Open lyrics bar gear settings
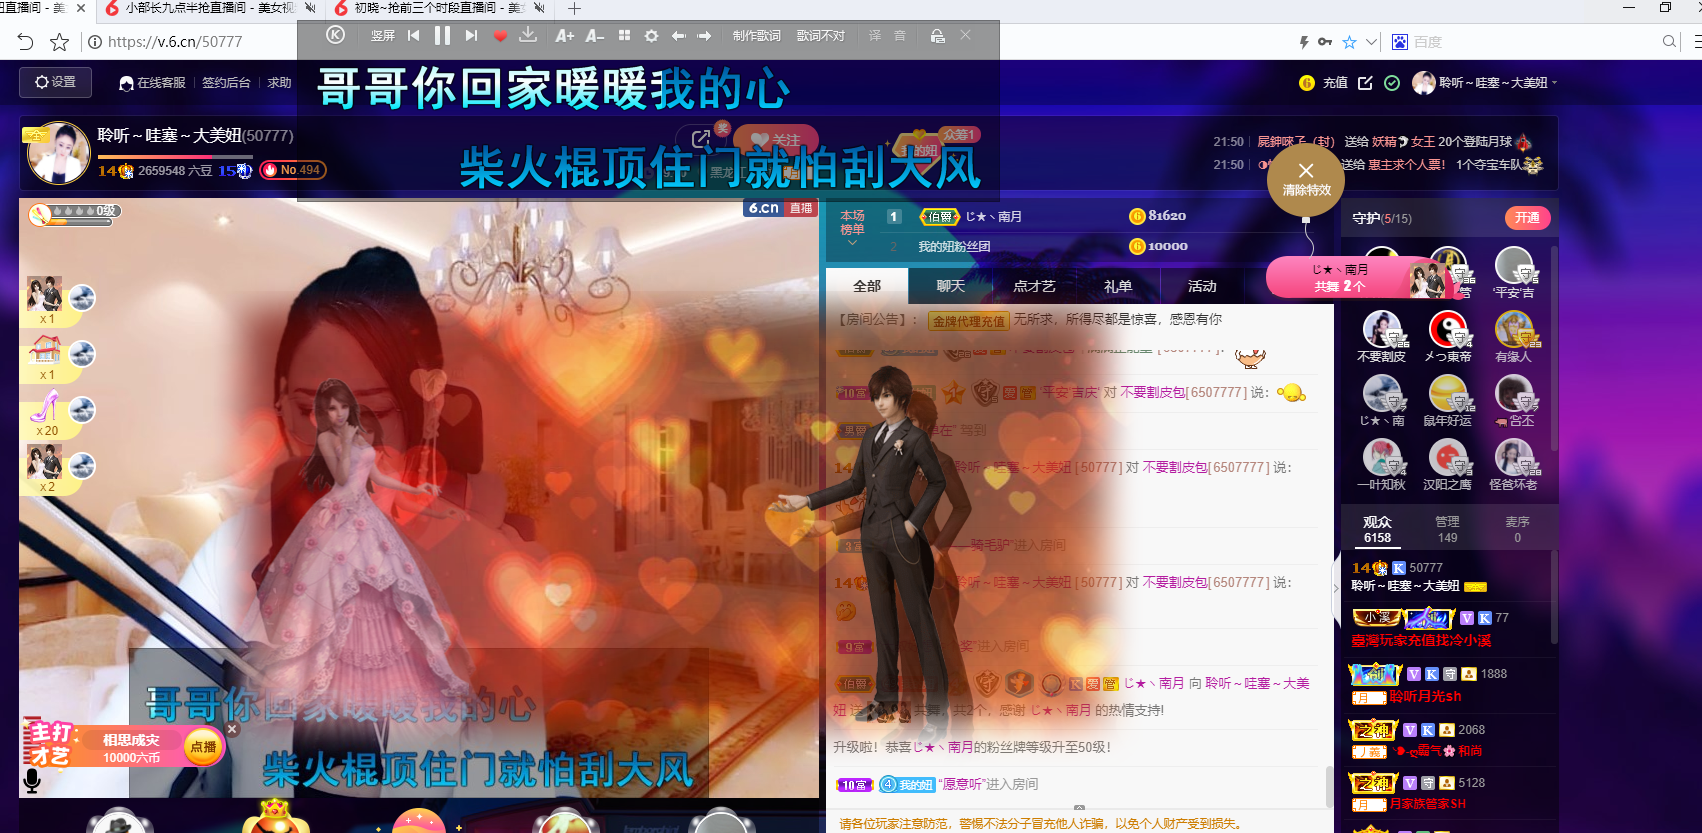 [651, 35]
